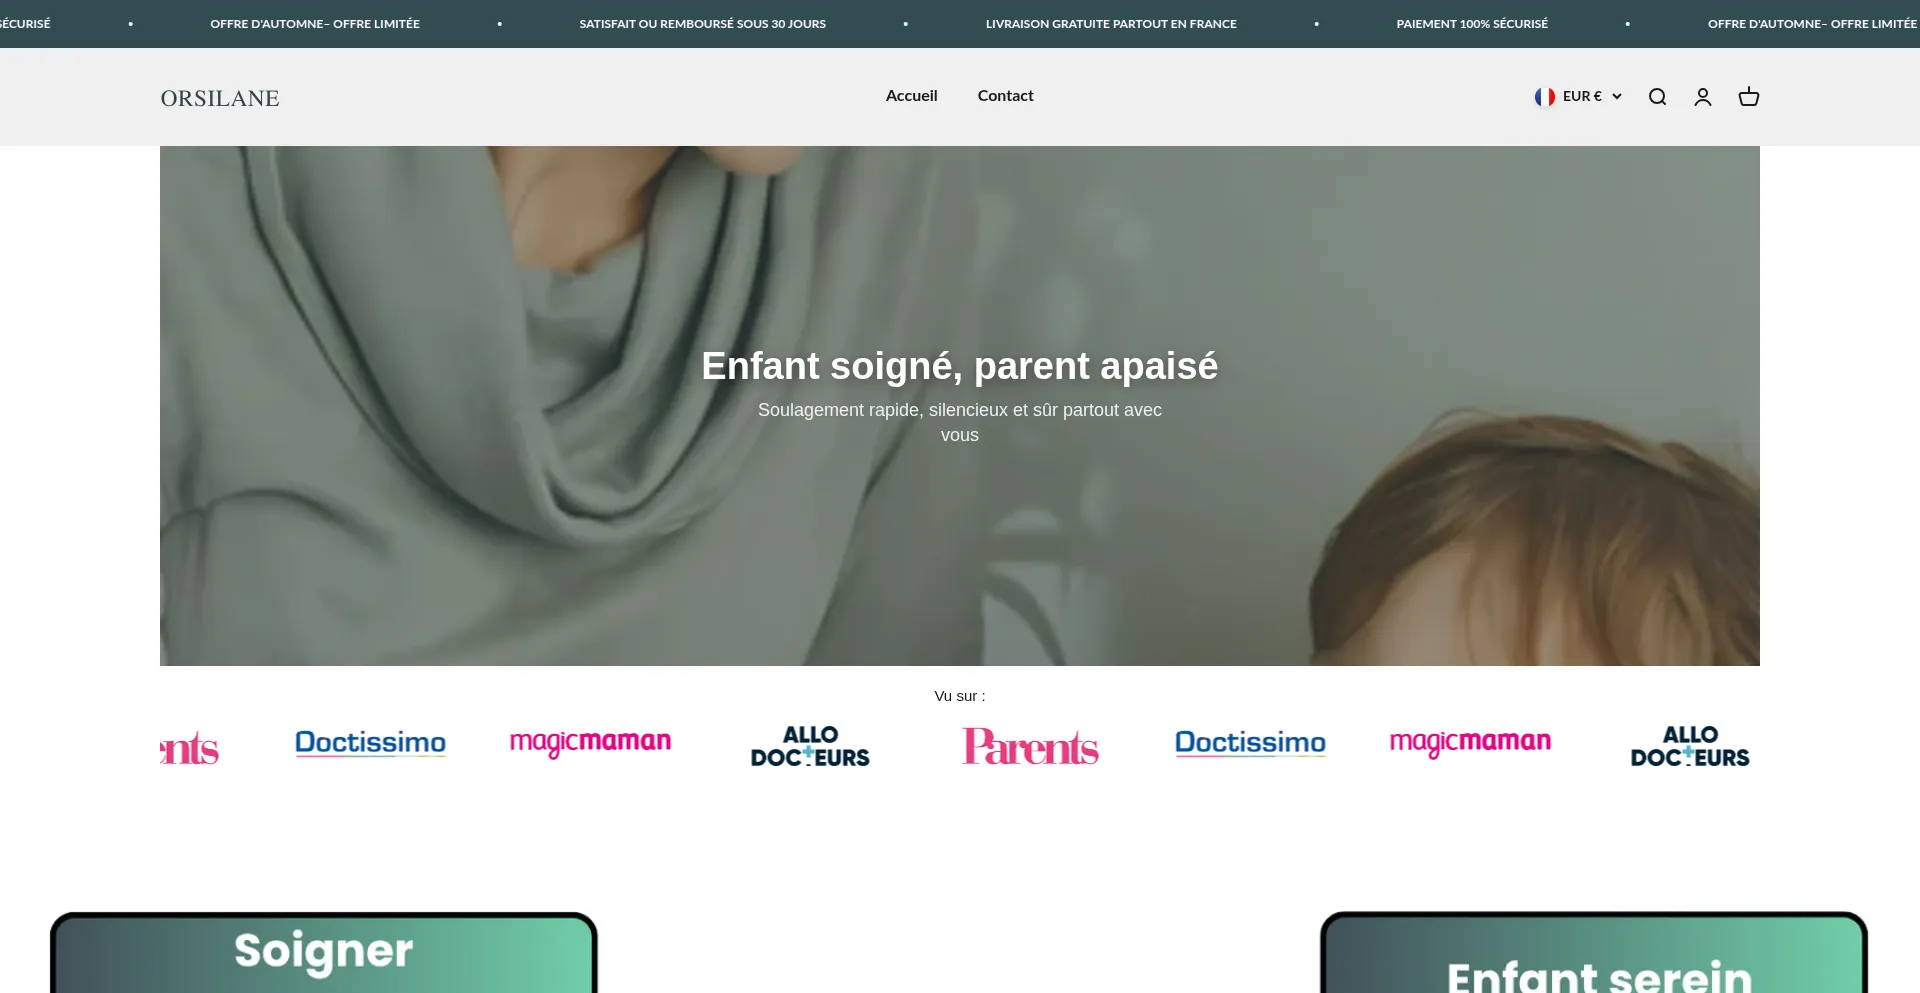
Task: Click the rightmost Allo Docteurs logo
Action: (1690, 747)
